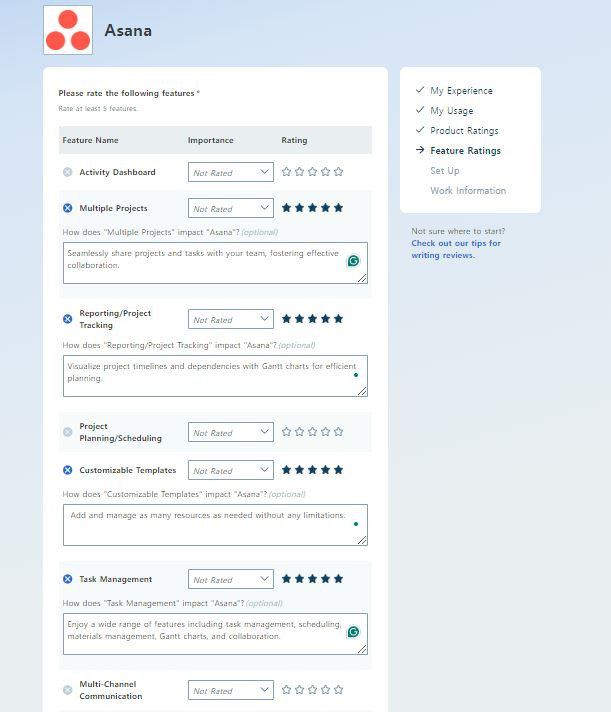
Task: Go to Product Ratings step
Action: (464, 130)
